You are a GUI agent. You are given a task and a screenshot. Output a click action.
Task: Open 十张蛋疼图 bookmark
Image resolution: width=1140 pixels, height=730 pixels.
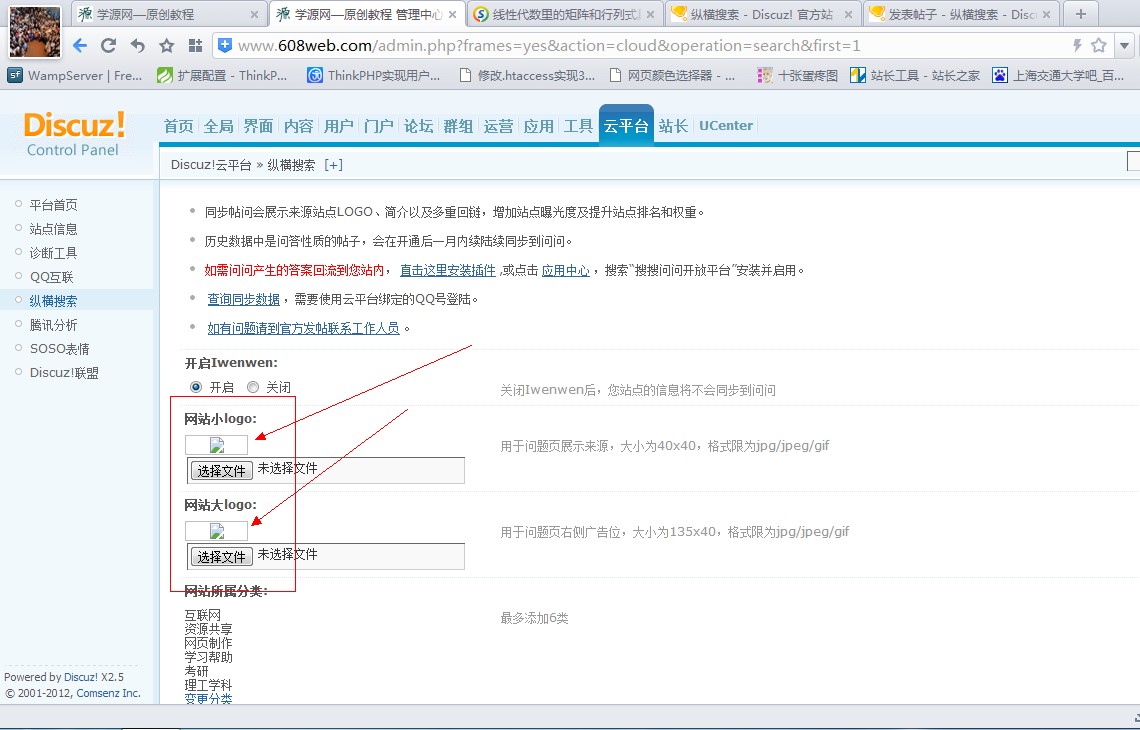798,75
